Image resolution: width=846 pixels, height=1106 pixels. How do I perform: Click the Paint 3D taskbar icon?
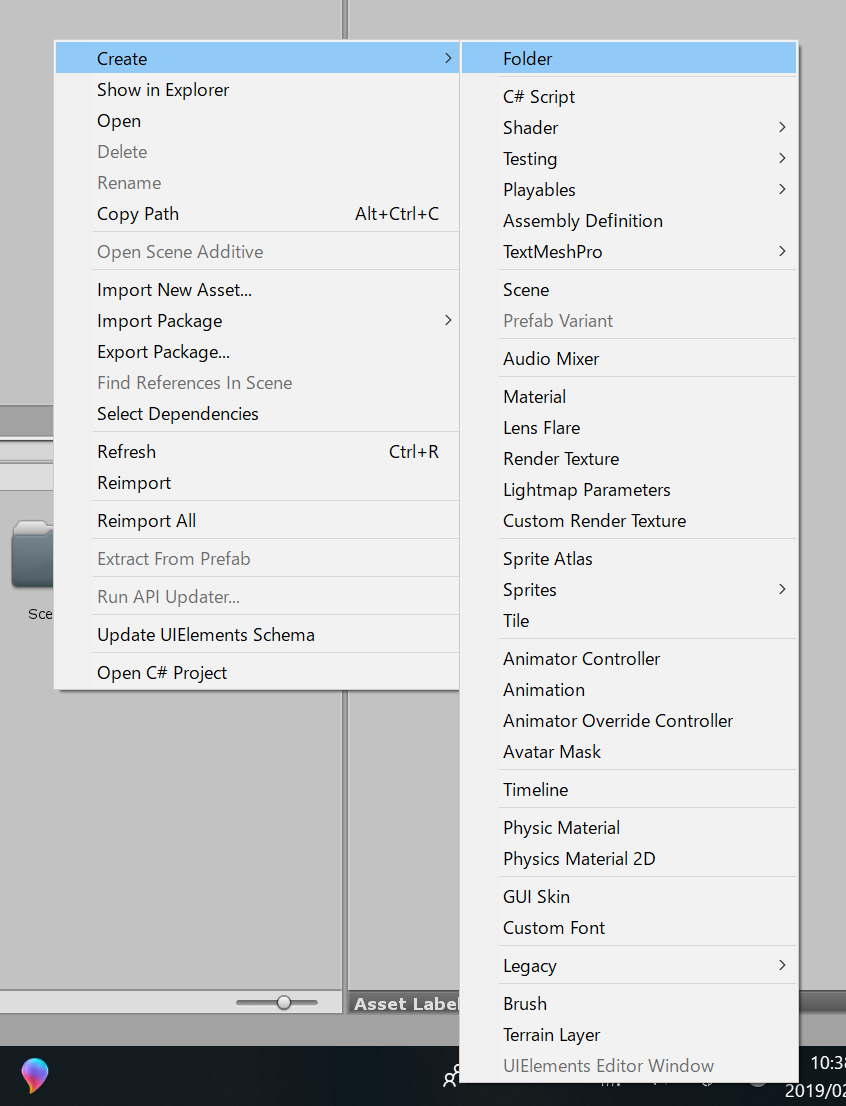(35, 1076)
